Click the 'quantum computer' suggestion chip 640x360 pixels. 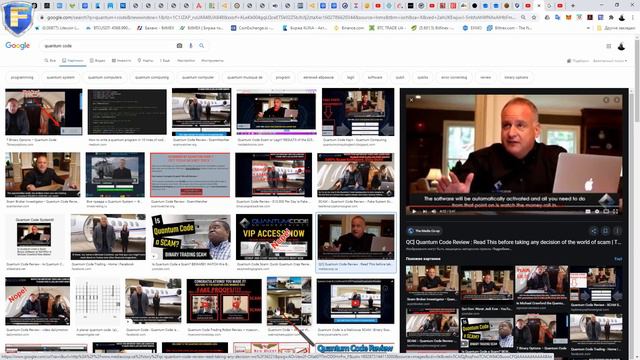tap(198, 77)
